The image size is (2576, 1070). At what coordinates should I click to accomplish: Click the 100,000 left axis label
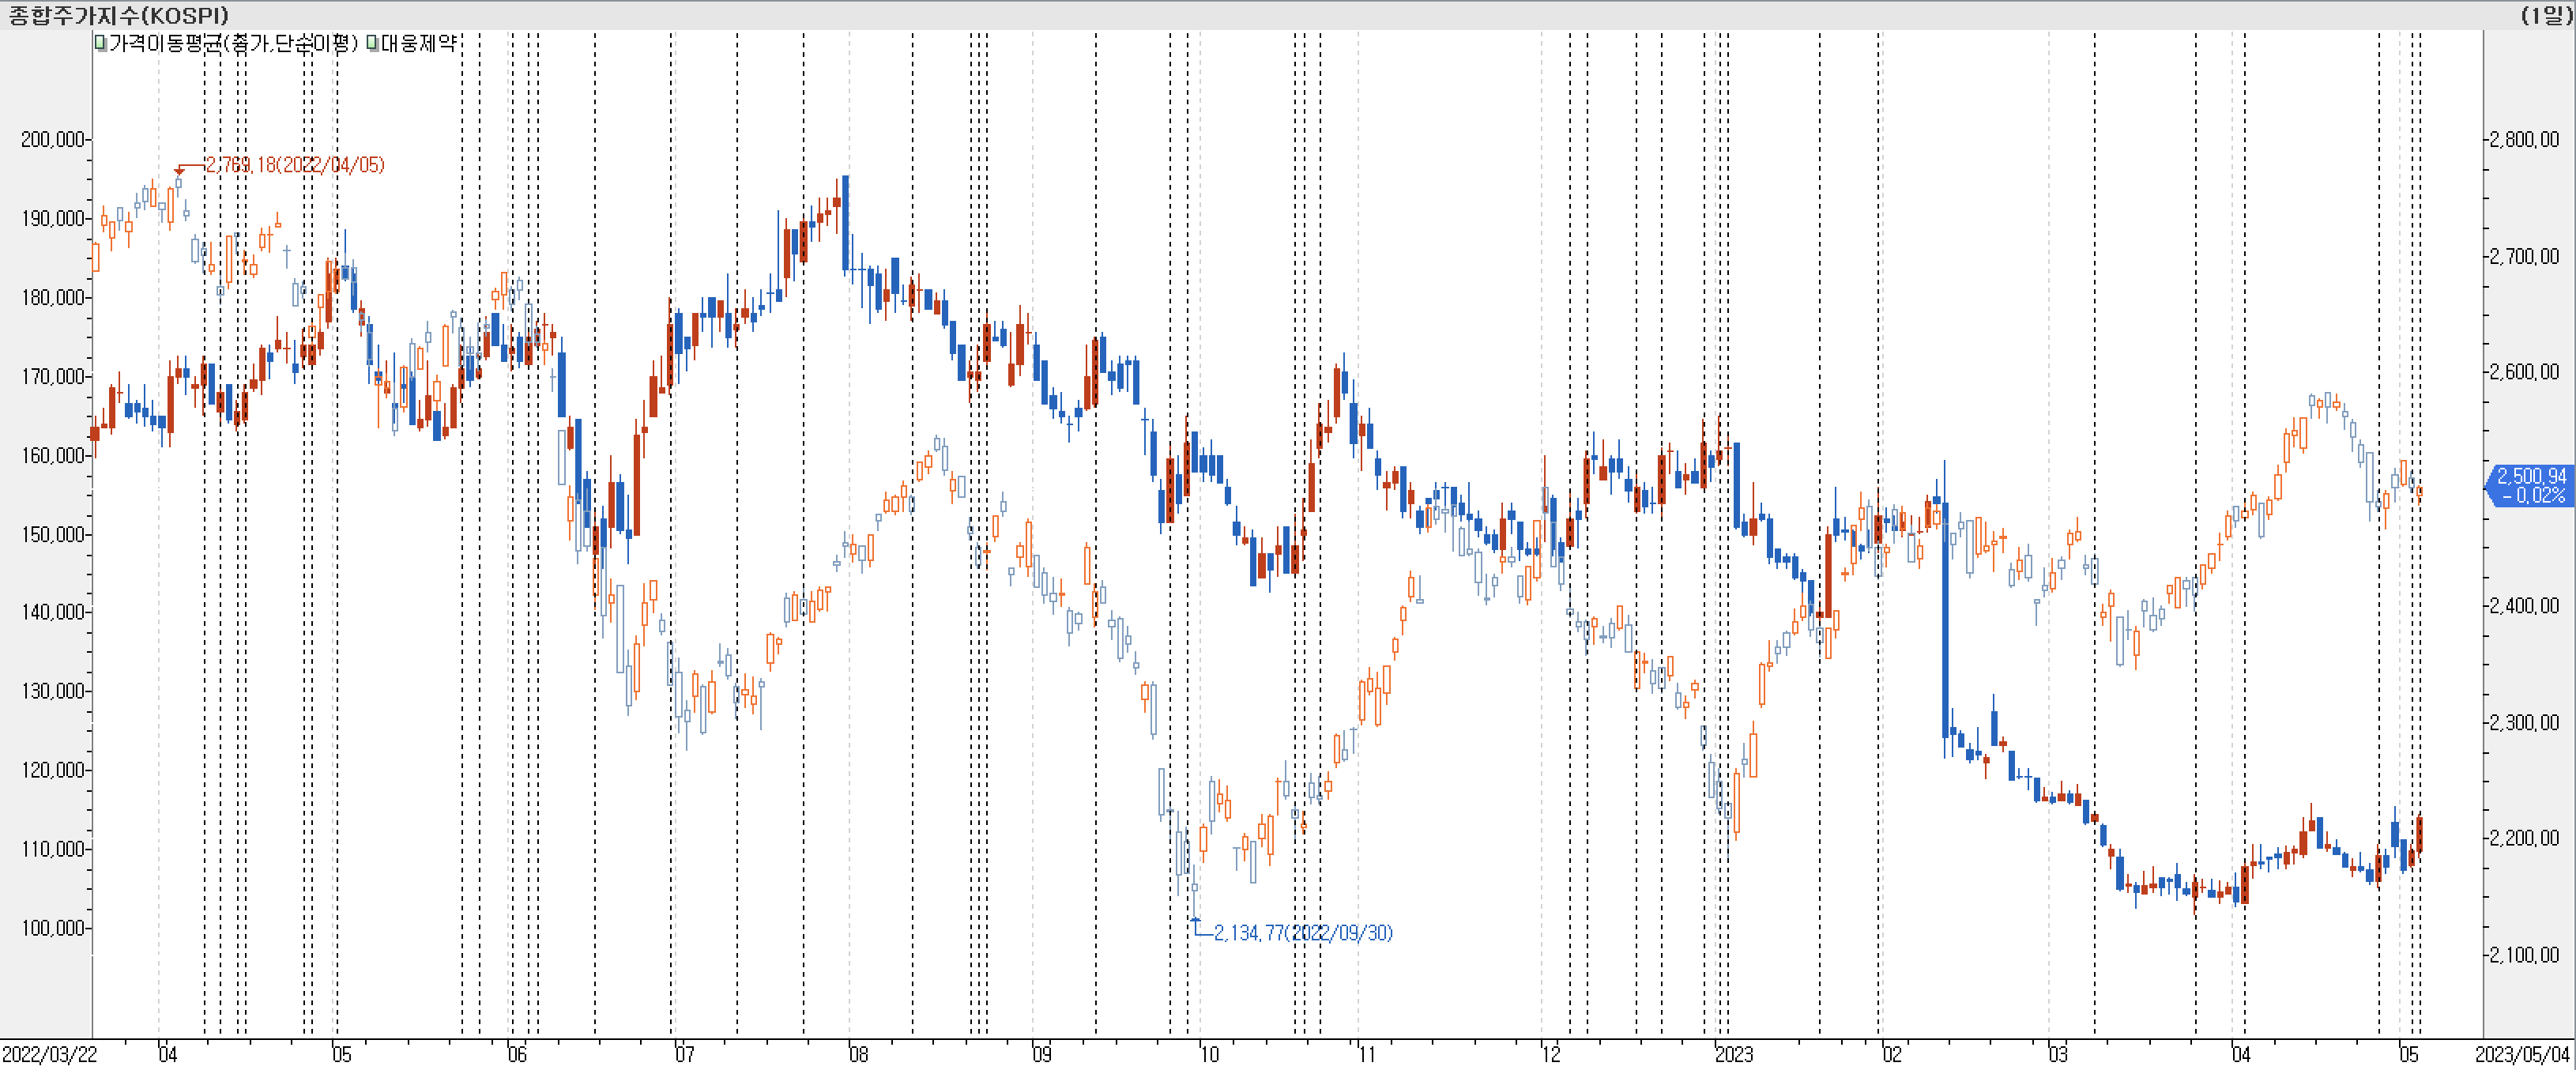pos(52,928)
